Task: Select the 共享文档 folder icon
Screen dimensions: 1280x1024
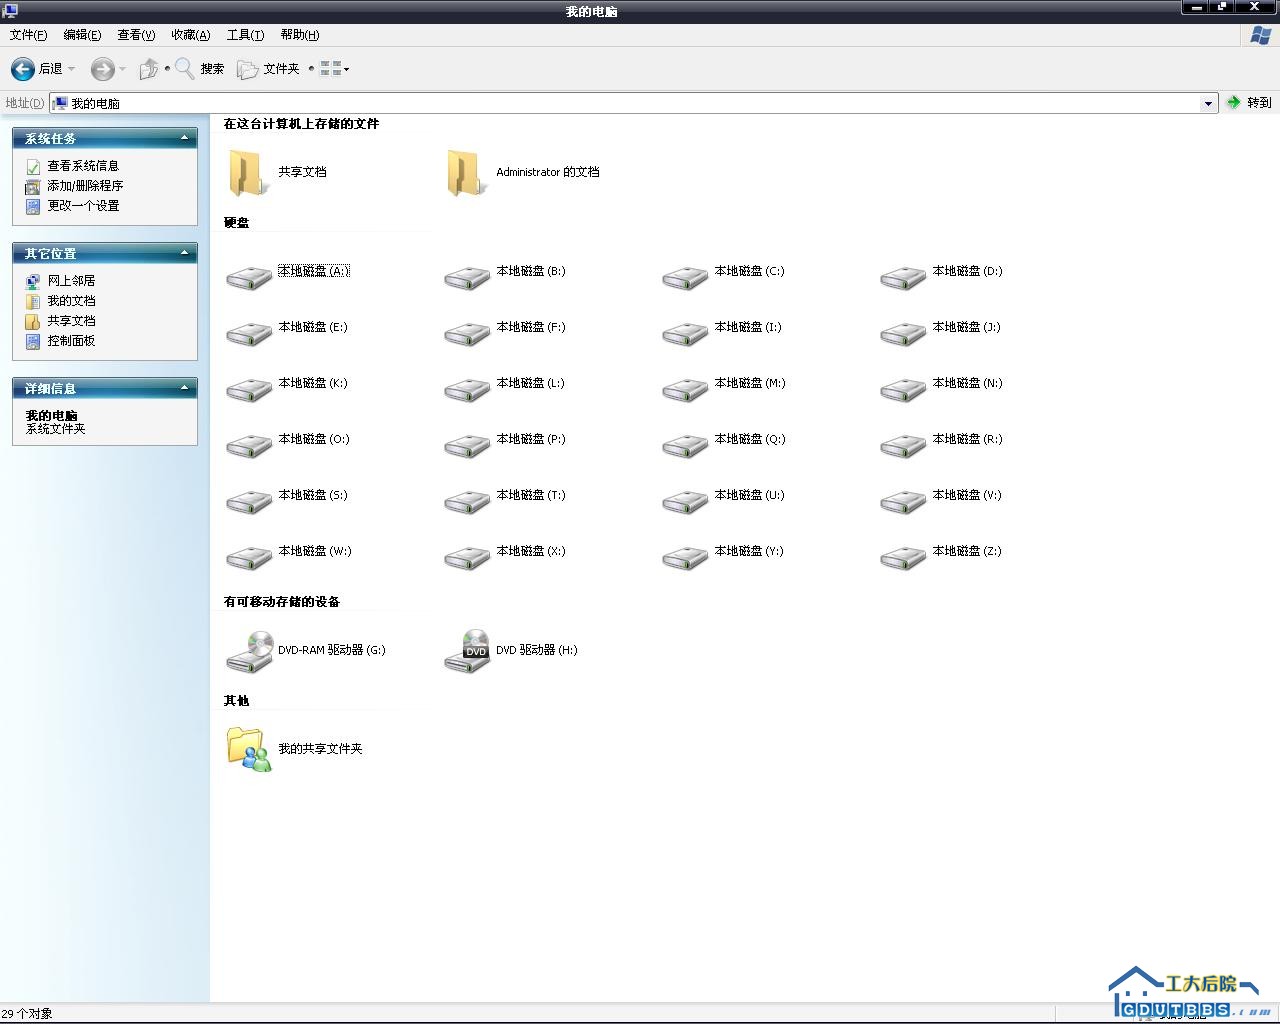Action: [246, 173]
